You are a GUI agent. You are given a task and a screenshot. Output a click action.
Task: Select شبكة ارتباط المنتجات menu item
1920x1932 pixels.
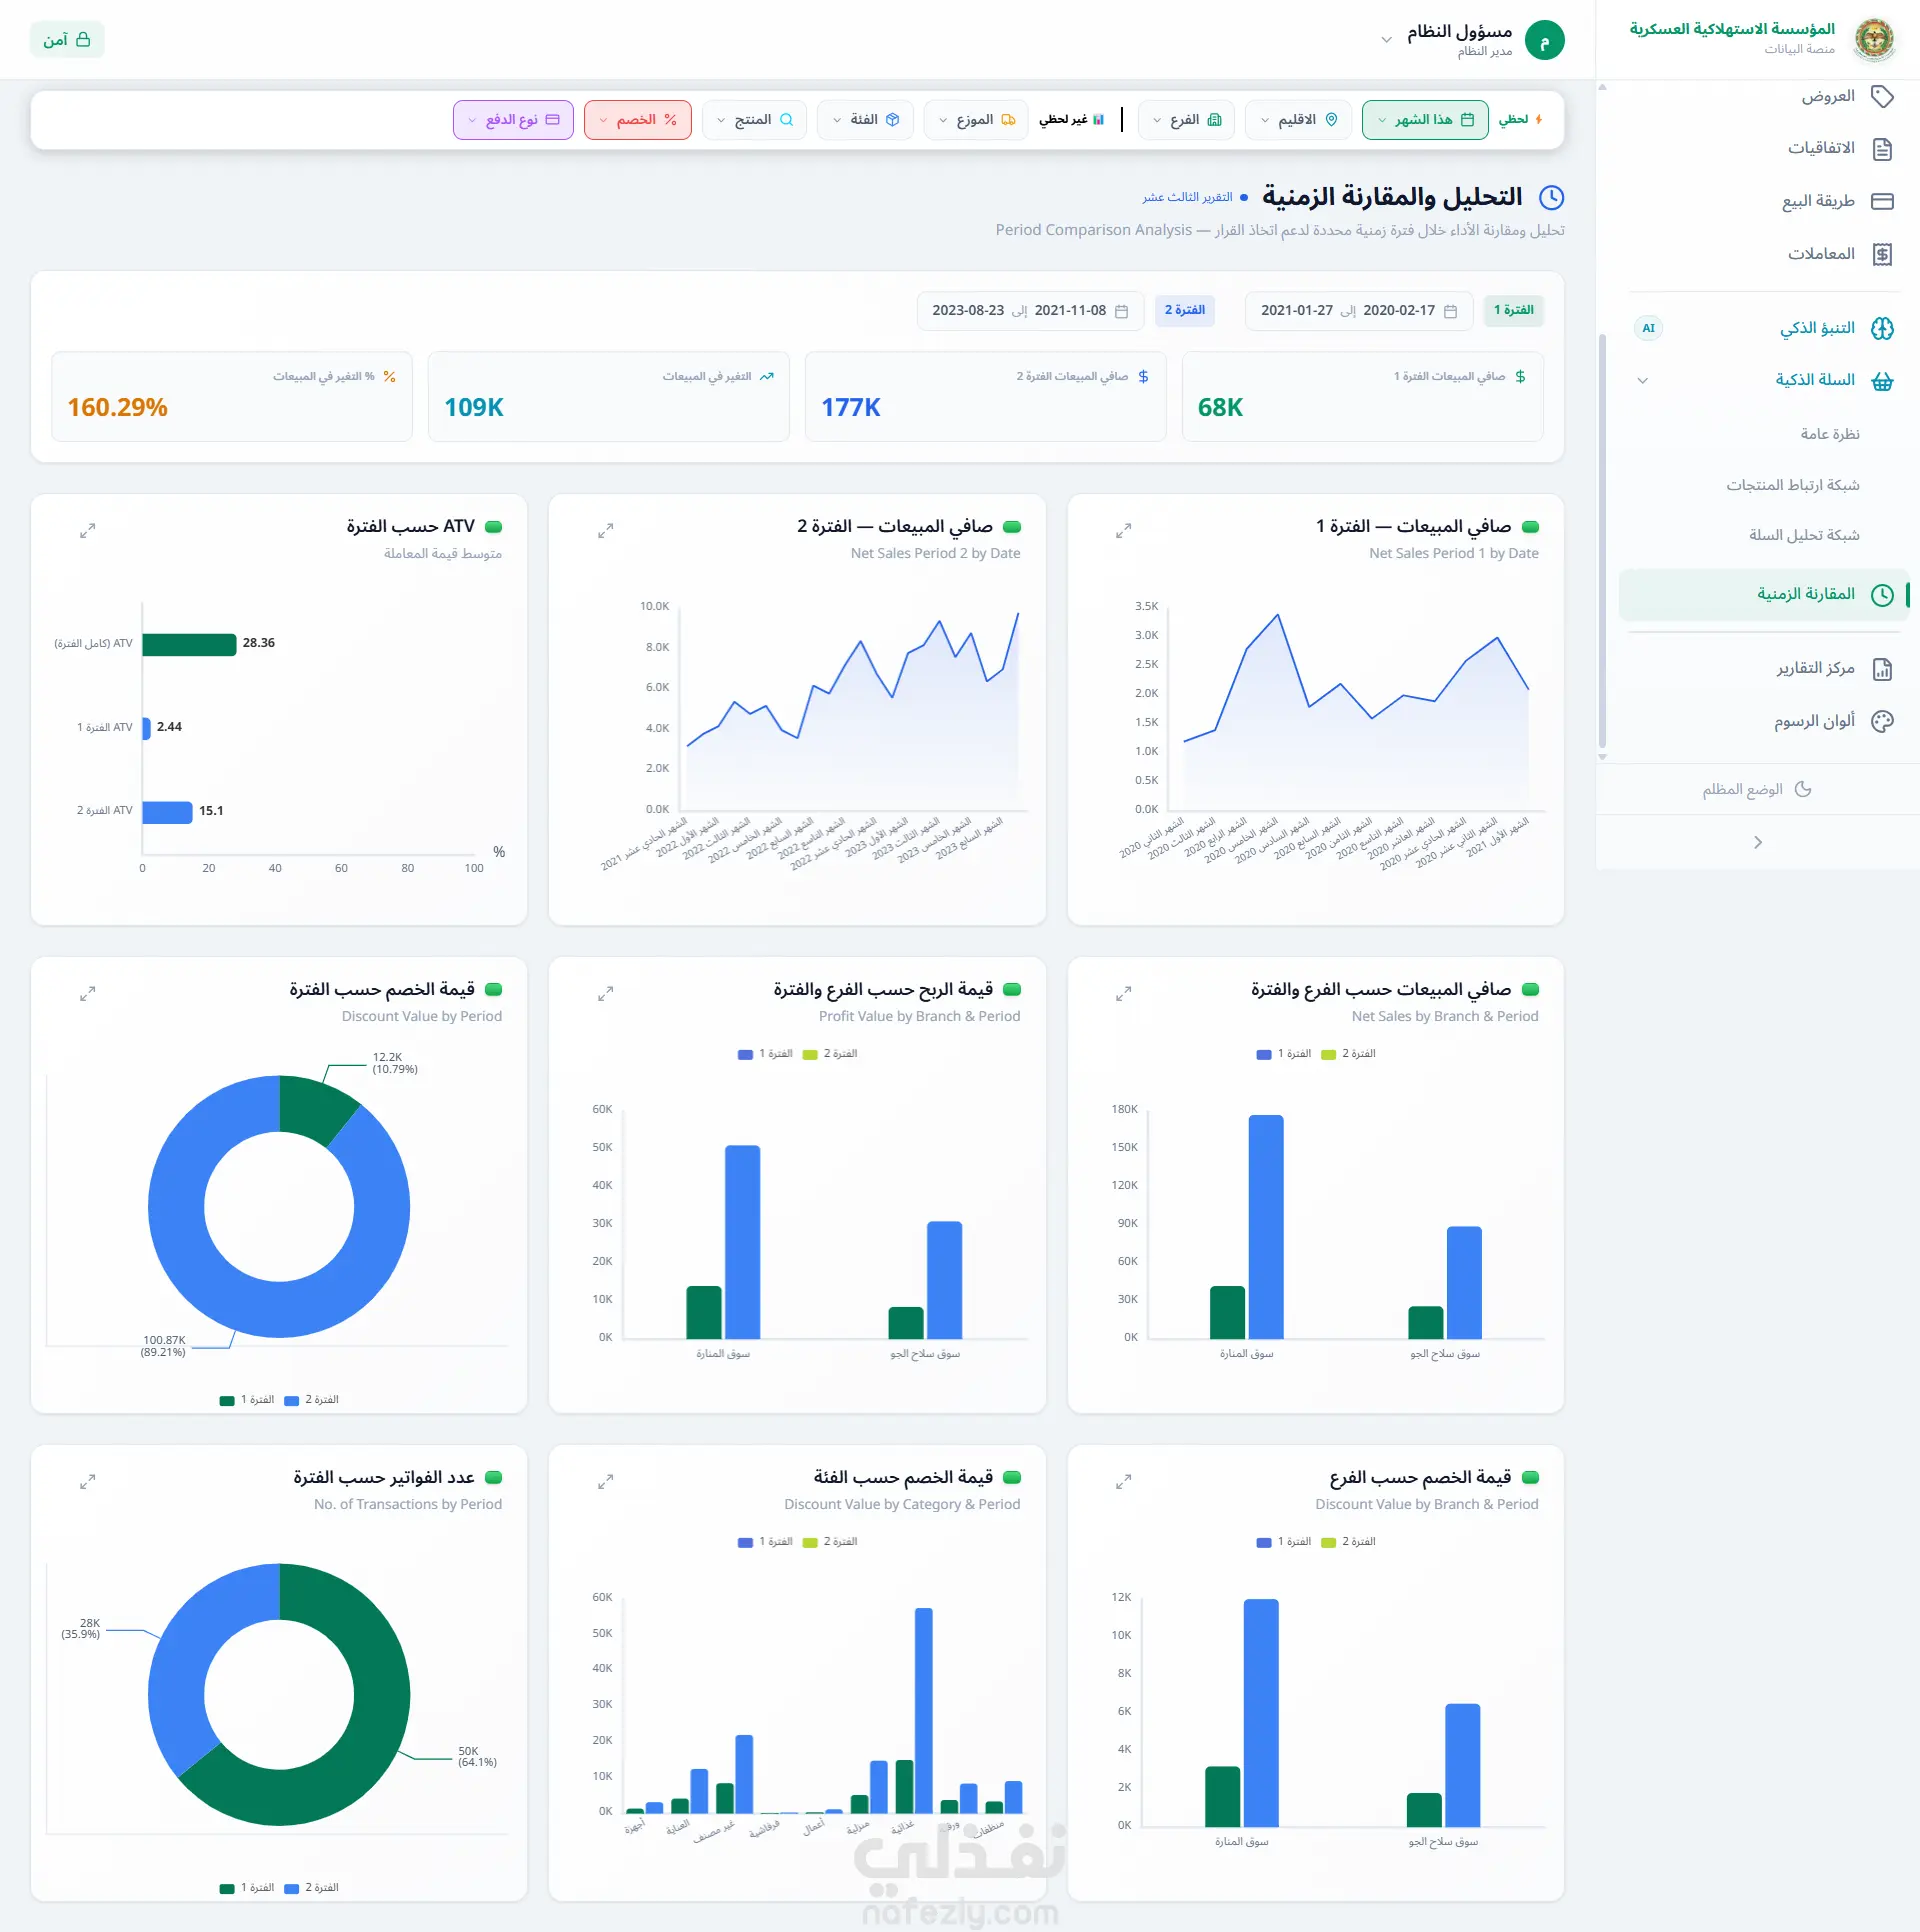tap(1792, 485)
